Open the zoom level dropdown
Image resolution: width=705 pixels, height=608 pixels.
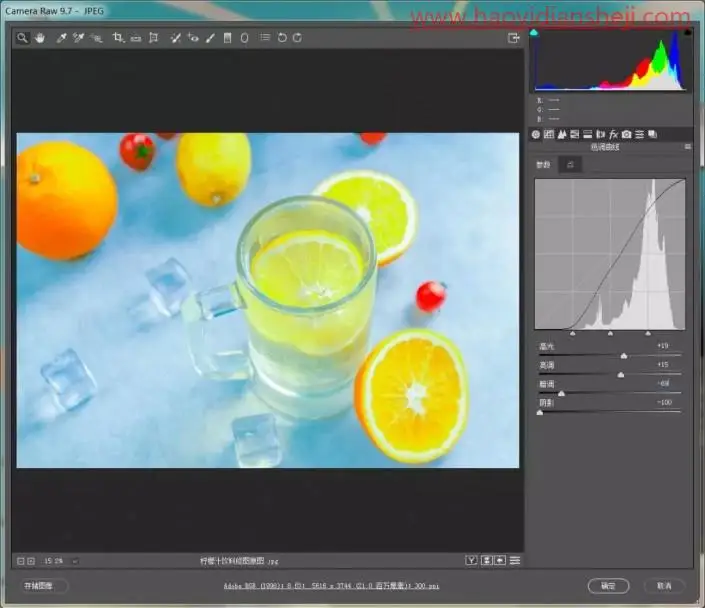pyautogui.click(x=75, y=561)
